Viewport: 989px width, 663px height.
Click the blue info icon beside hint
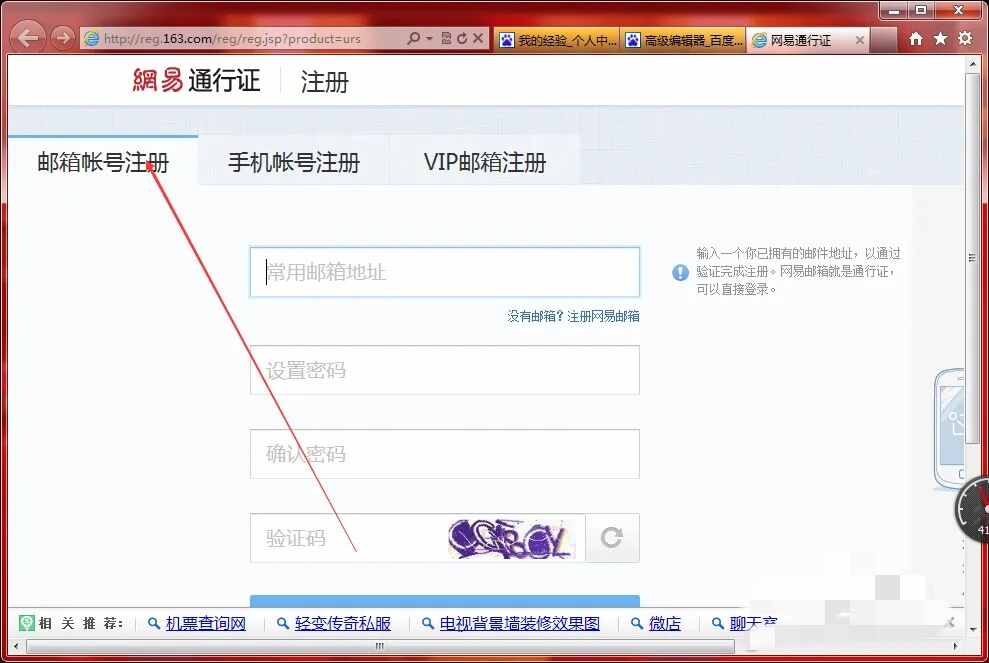point(680,273)
